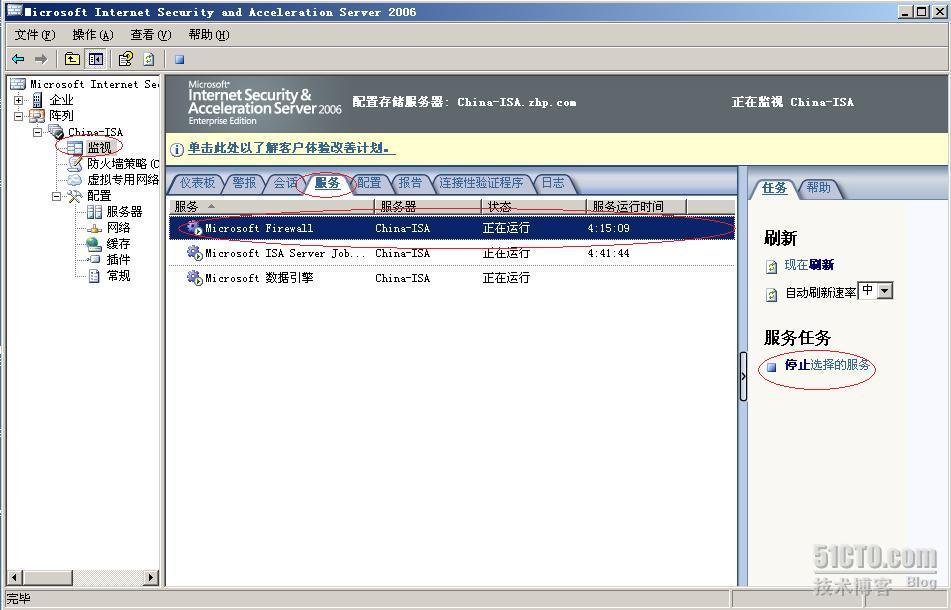
Task: Click the 常规 icon in tree
Action: [94, 276]
